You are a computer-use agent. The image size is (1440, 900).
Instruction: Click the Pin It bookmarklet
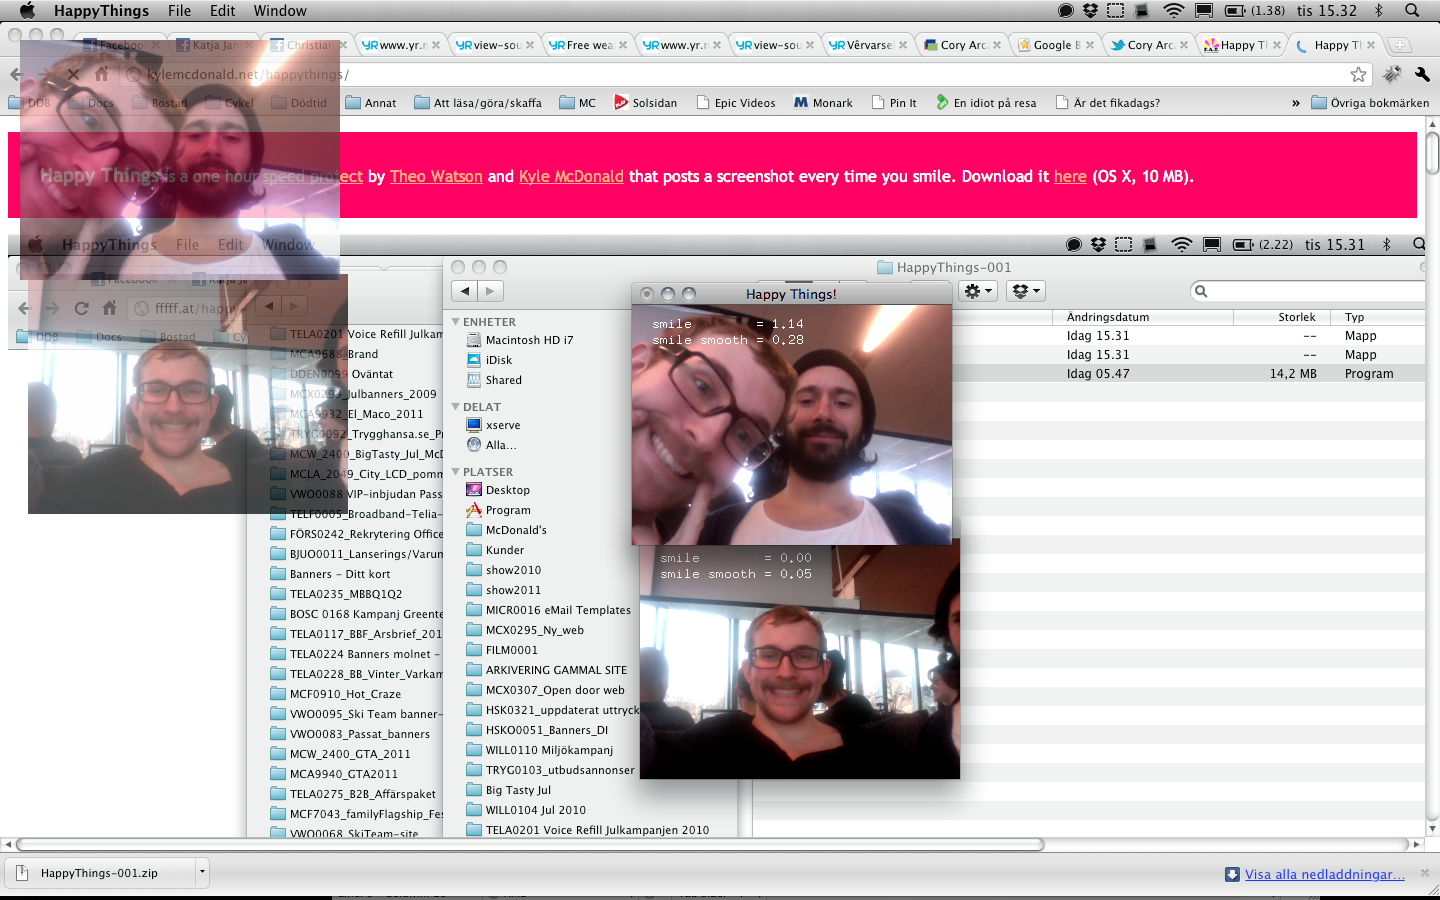894,103
